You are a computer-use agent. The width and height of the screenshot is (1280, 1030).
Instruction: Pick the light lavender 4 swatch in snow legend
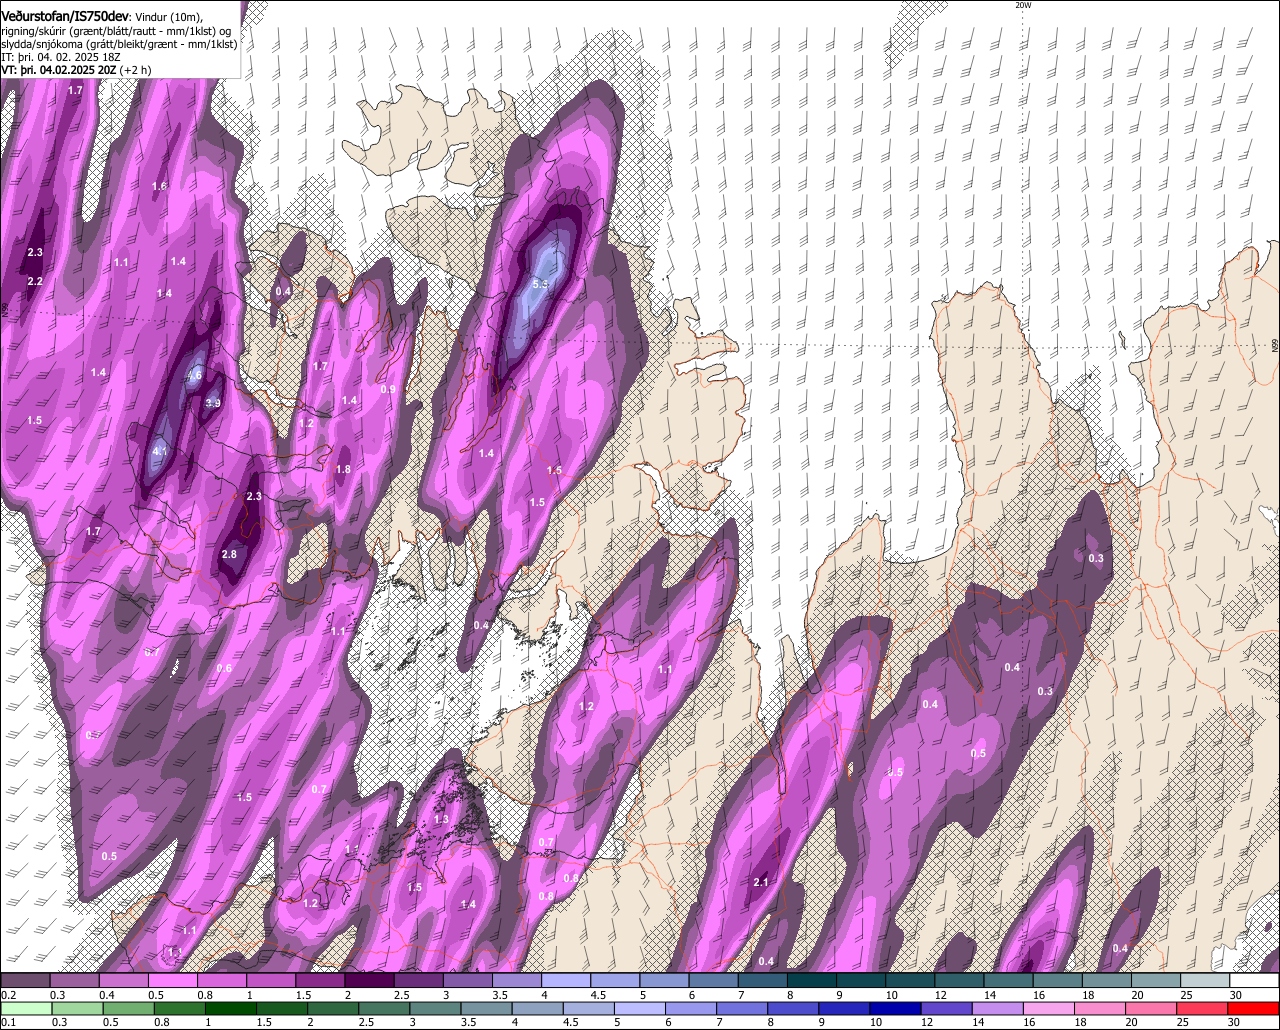tap(566, 981)
